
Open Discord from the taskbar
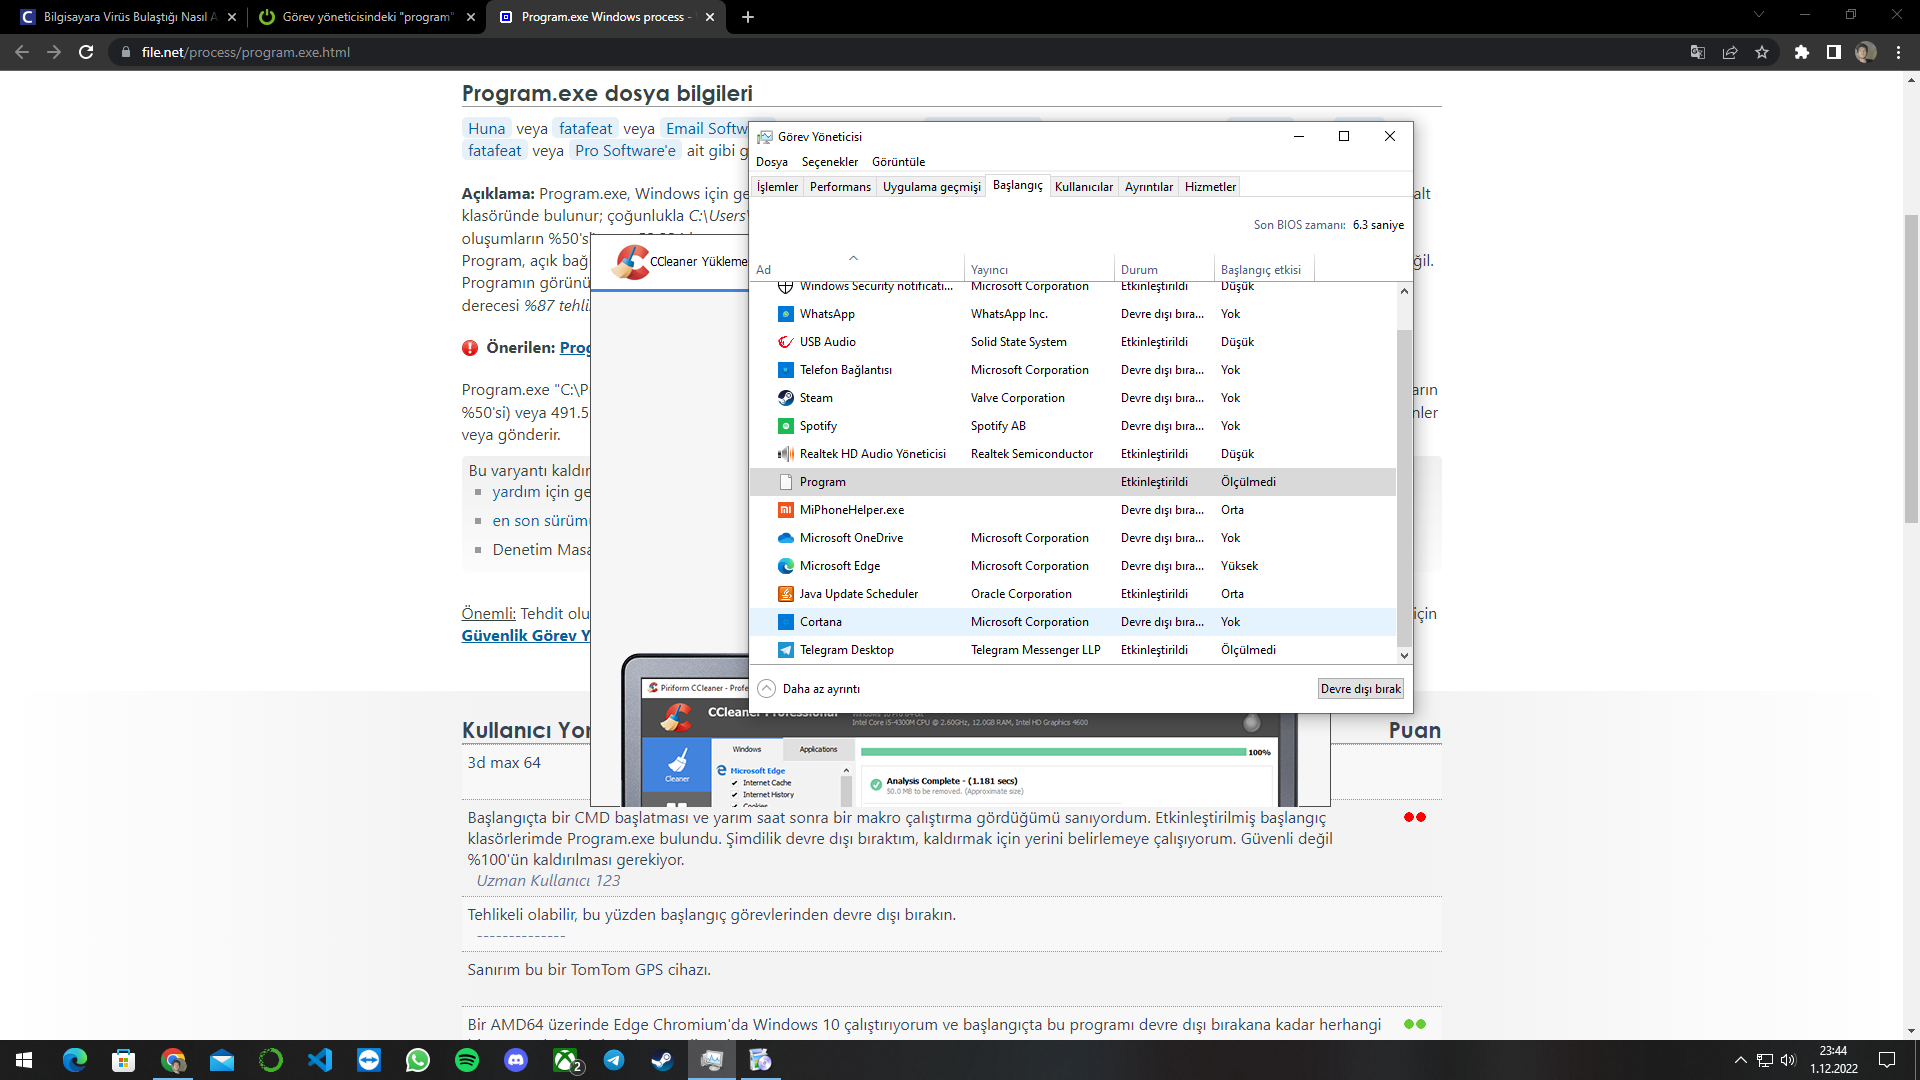pyautogui.click(x=516, y=1060)
